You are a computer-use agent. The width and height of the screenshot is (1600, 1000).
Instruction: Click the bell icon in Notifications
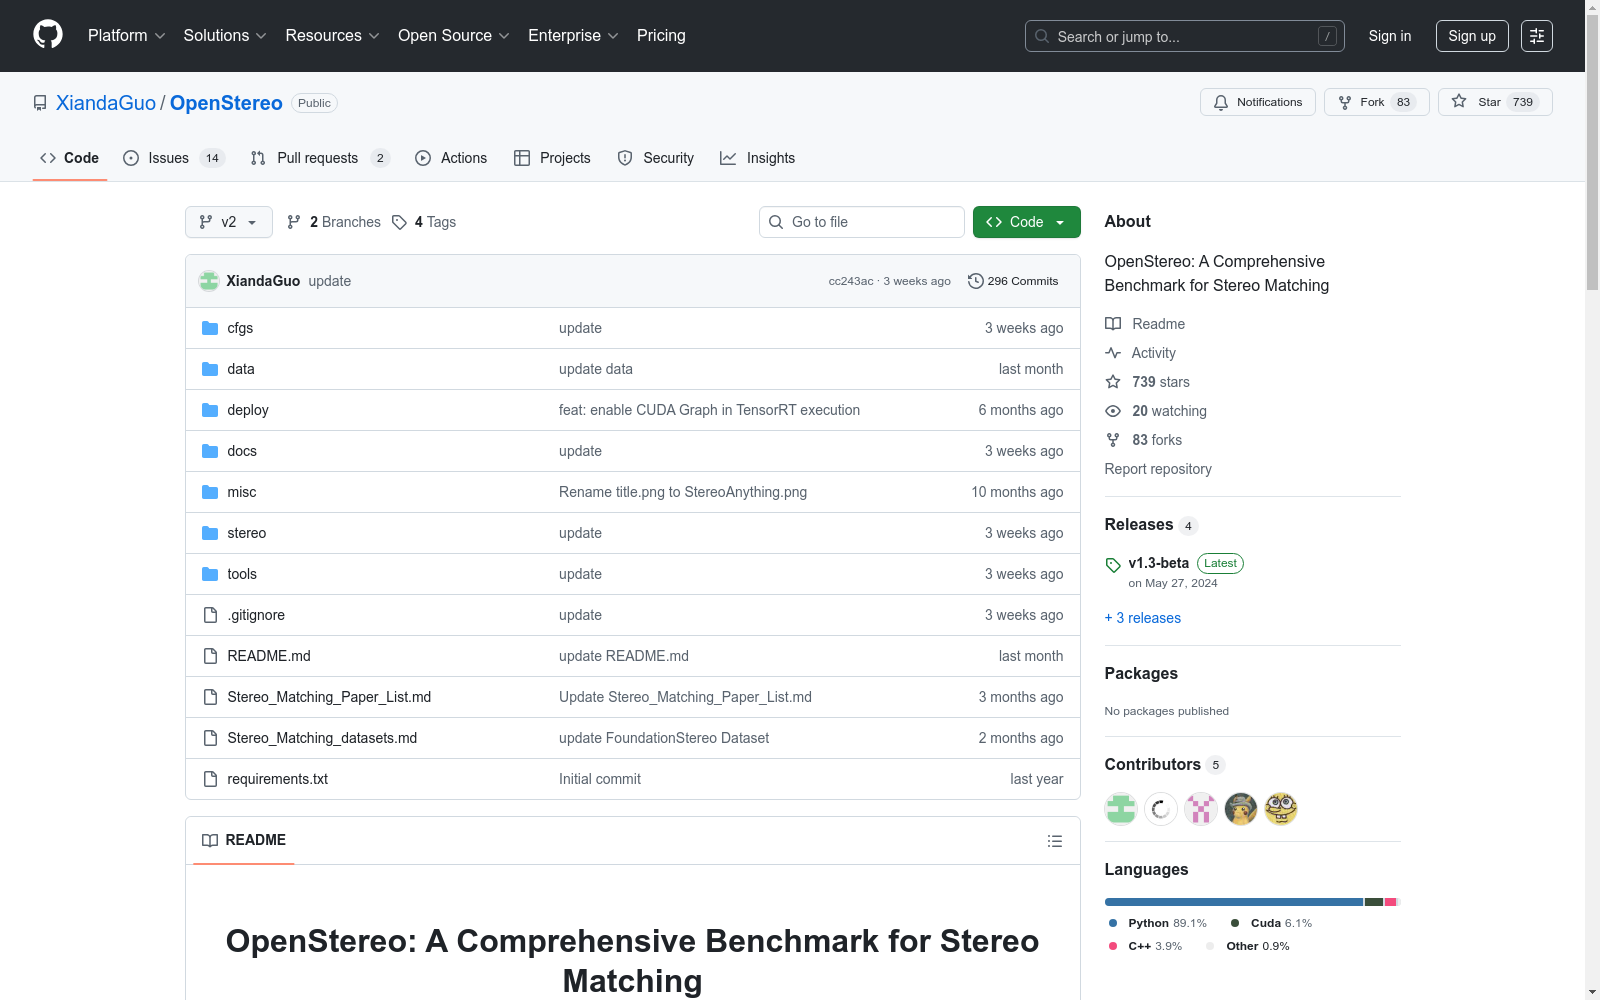point(1221,102)
